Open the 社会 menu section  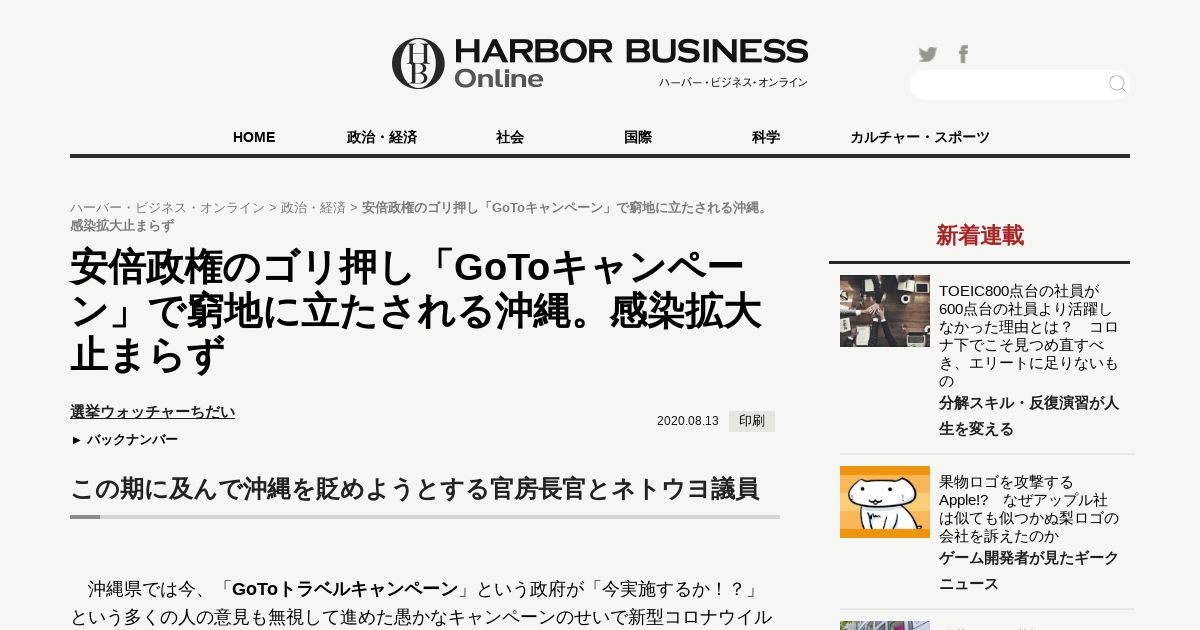tap(510, 137)
